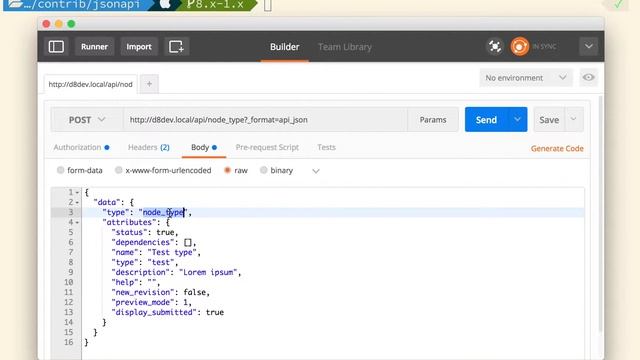Select binary body type
640x360 pixels.
tap(276, 170)
